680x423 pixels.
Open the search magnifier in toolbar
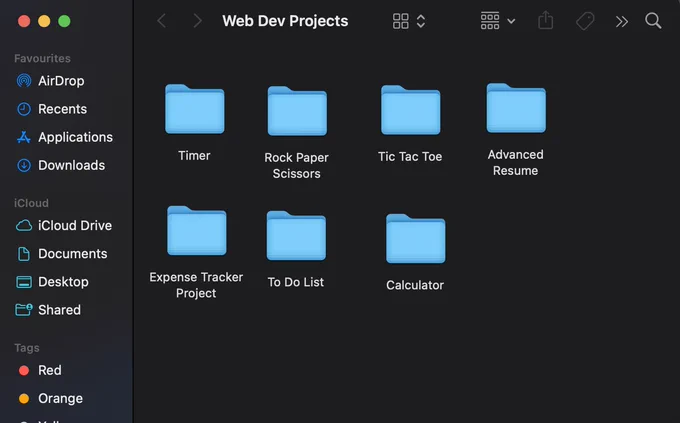coord(653,21)
